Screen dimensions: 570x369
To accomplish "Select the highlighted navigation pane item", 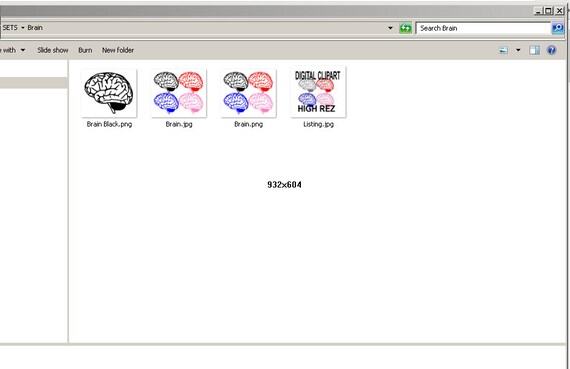I will [x=33, y=83].
